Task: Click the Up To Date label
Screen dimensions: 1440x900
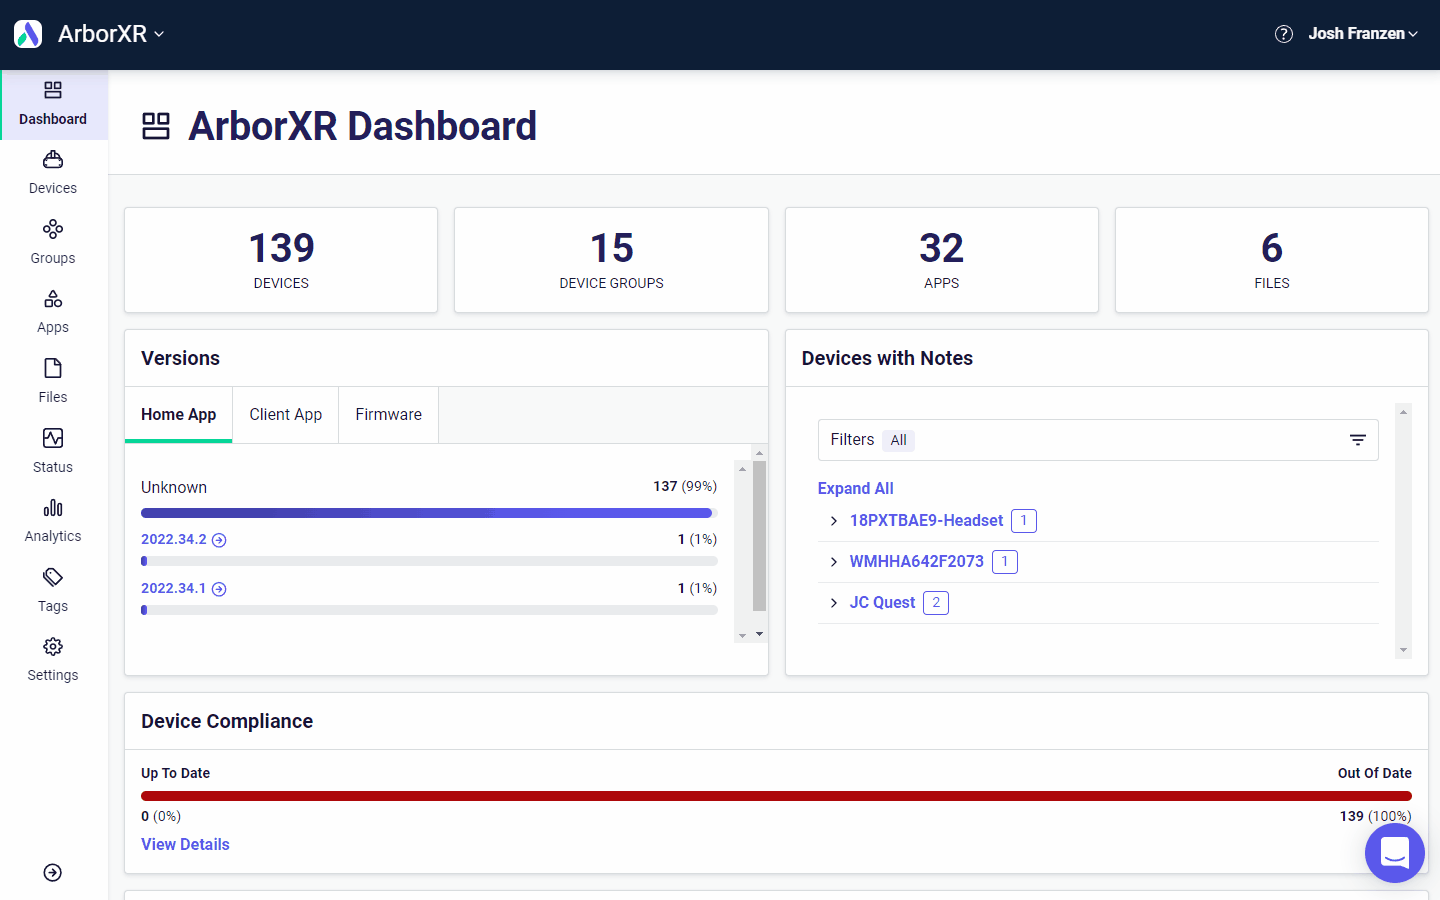Action: click(x=176, y=773)
